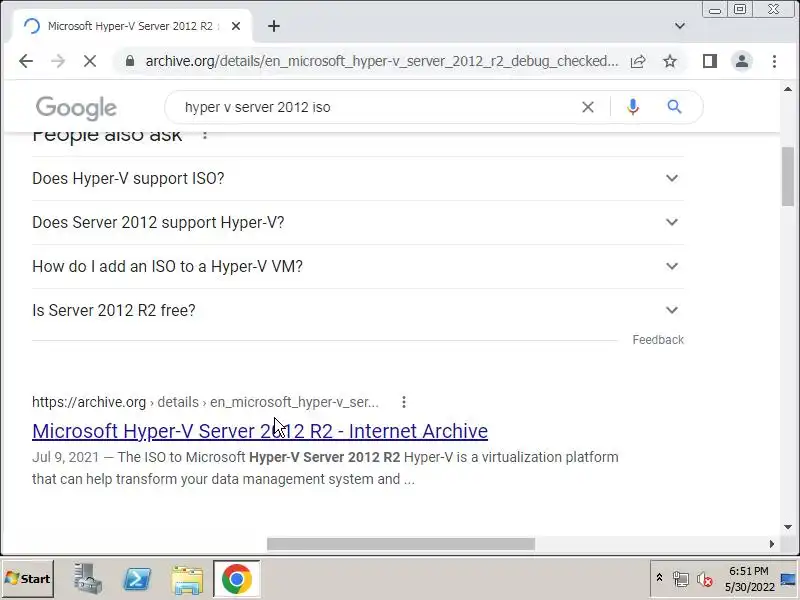800x600 pixels.
Task: Go back using the browser back arrow
Action: [x=26, y=61]
